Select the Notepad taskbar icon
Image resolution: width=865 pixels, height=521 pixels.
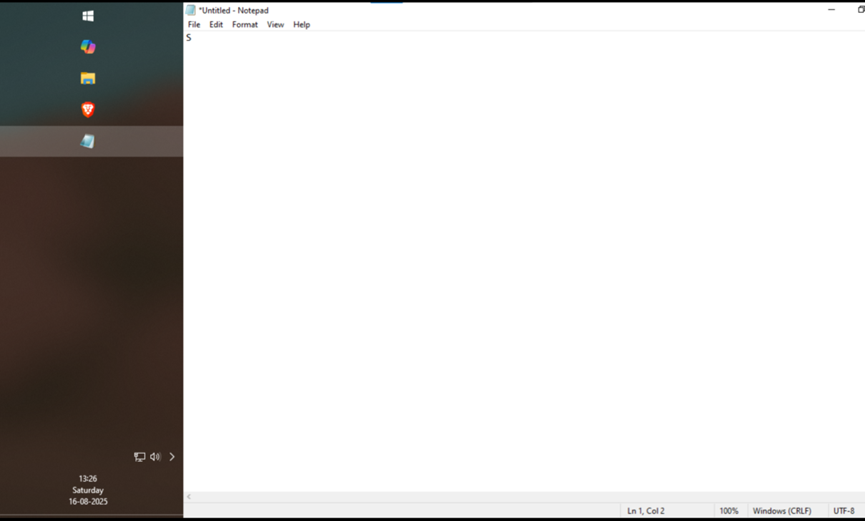88,141
